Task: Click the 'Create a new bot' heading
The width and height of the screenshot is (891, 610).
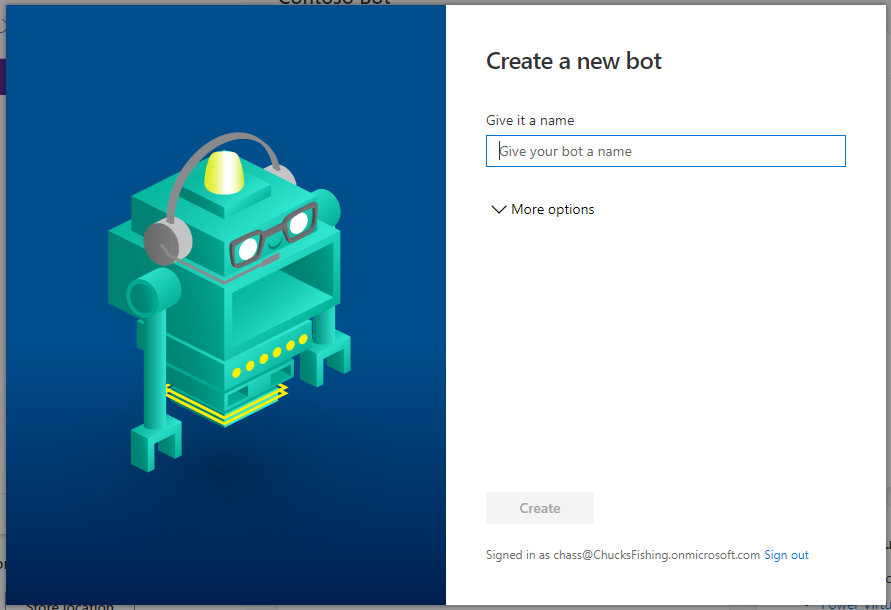Action: [x=573, y=61]
